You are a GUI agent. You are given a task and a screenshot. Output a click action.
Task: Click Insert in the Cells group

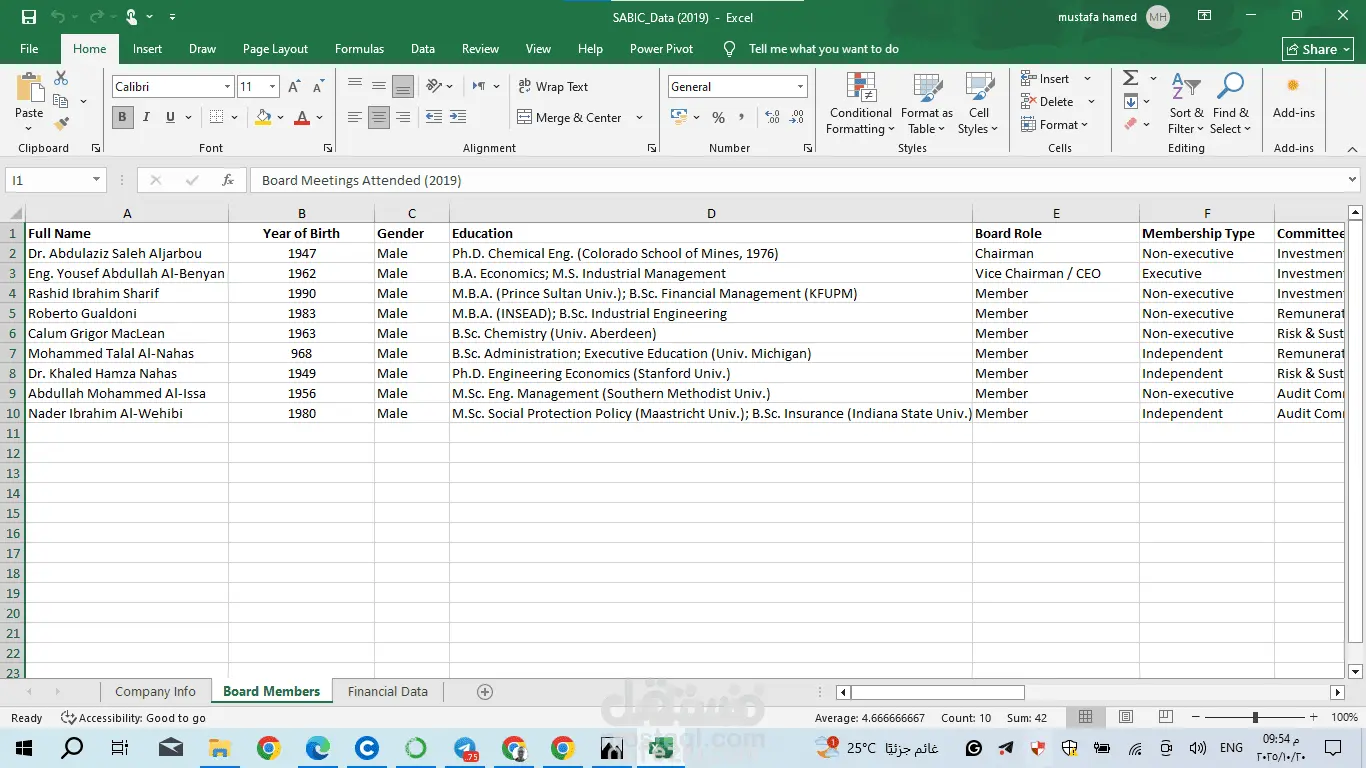(x=1045, y=79)
